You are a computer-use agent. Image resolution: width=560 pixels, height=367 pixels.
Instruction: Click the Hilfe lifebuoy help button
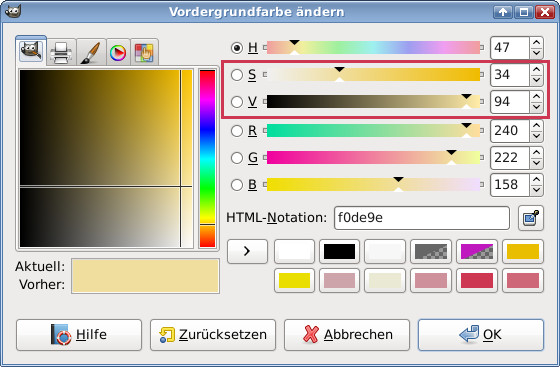click(x=79, y=335)
